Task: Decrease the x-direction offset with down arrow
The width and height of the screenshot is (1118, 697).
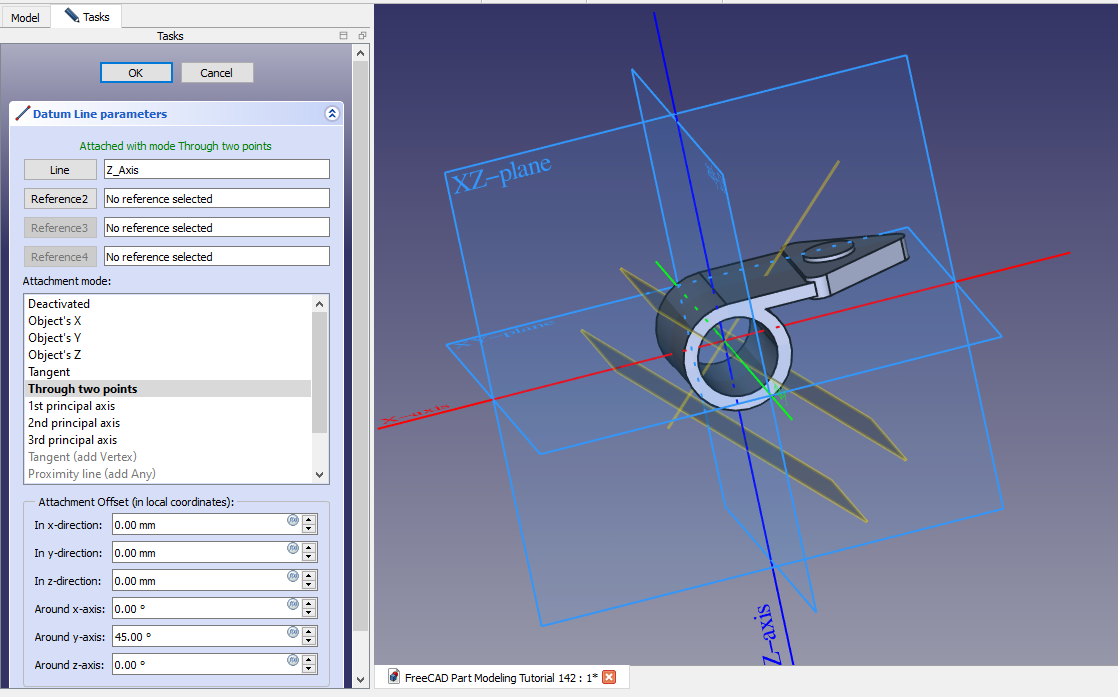Action: click(x=309, y=529)
